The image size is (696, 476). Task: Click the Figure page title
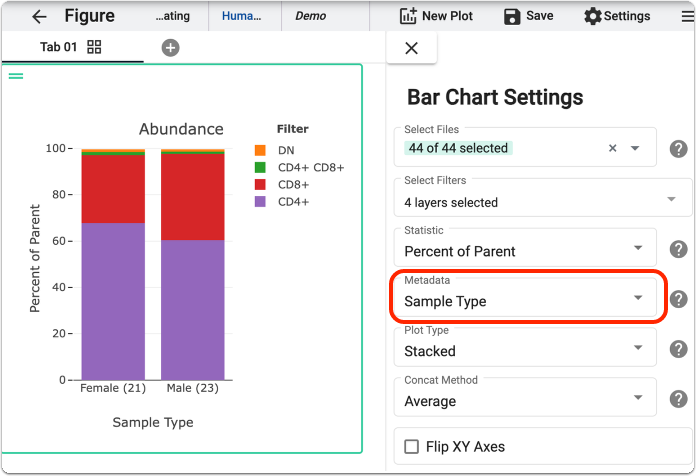pos(89,16)
